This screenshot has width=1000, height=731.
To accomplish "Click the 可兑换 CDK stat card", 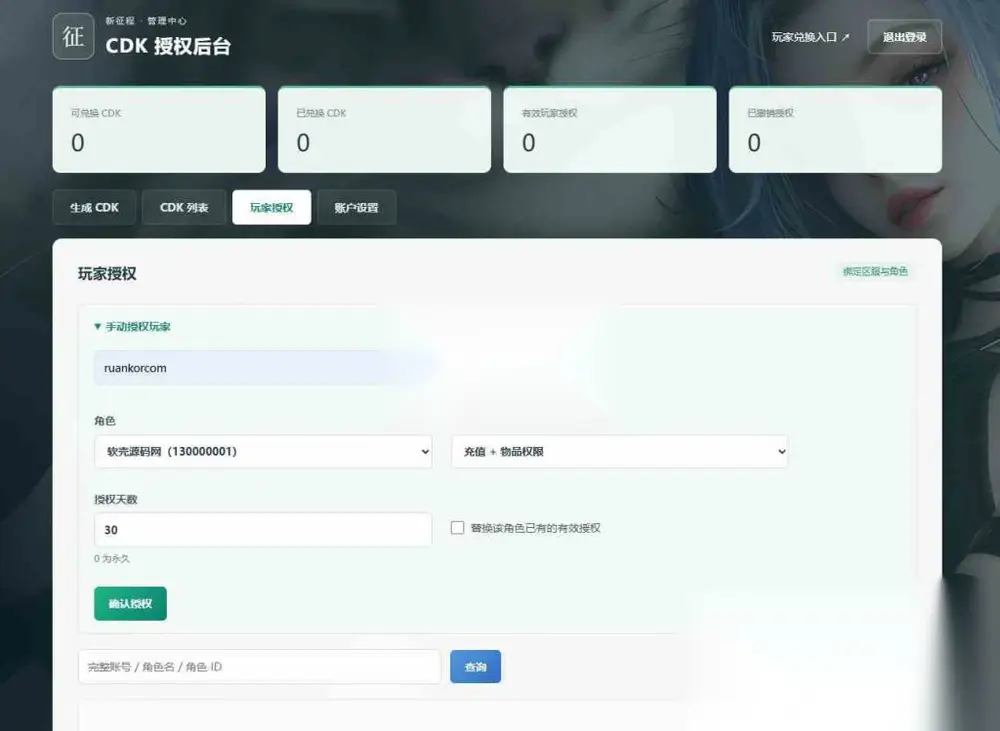I will pyautogui.click(x=159, y=129).
